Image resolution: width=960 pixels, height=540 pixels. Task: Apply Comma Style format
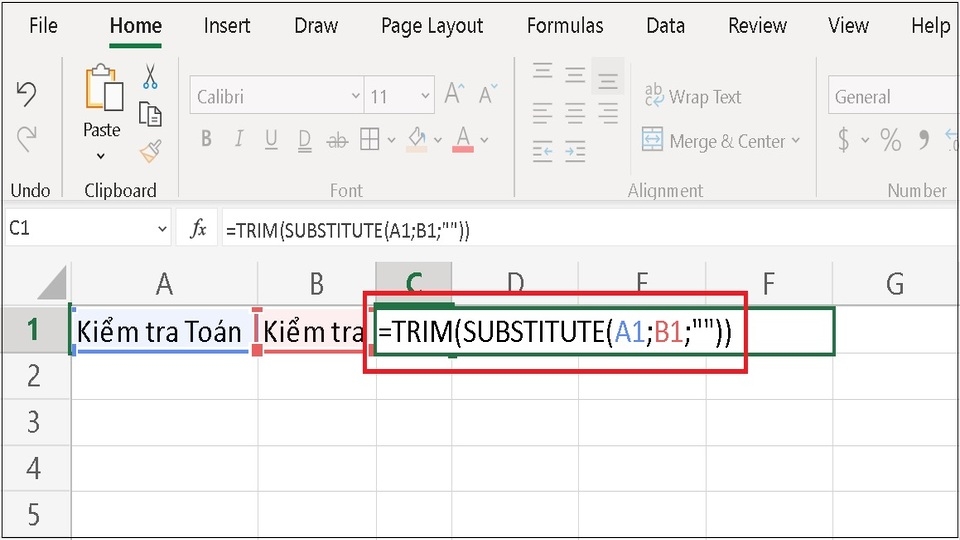click(924, 140)
